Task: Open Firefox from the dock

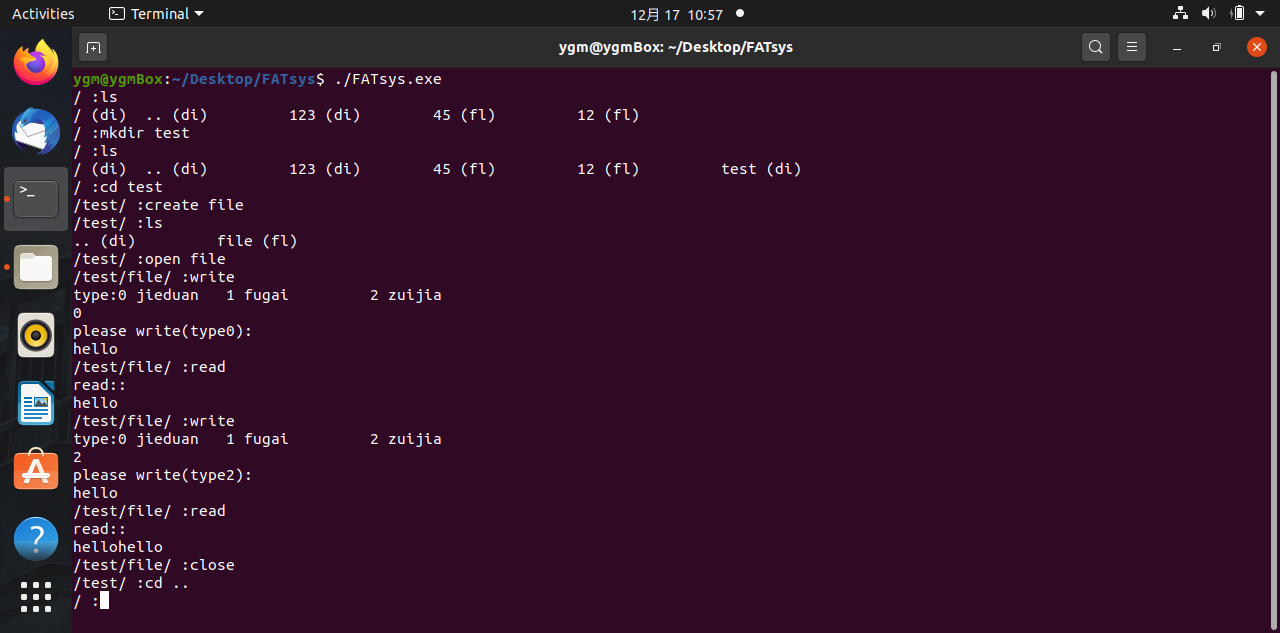Action: [36, 63]
